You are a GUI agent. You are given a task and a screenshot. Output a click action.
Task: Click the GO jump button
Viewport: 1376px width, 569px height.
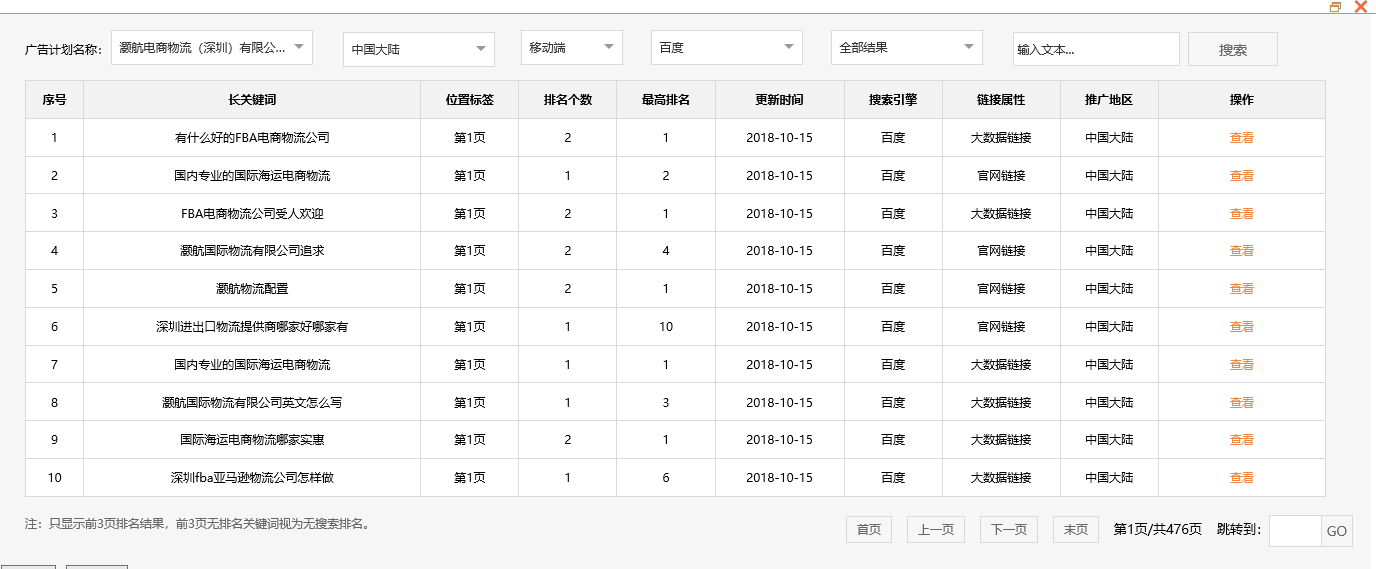[1337, 531]
